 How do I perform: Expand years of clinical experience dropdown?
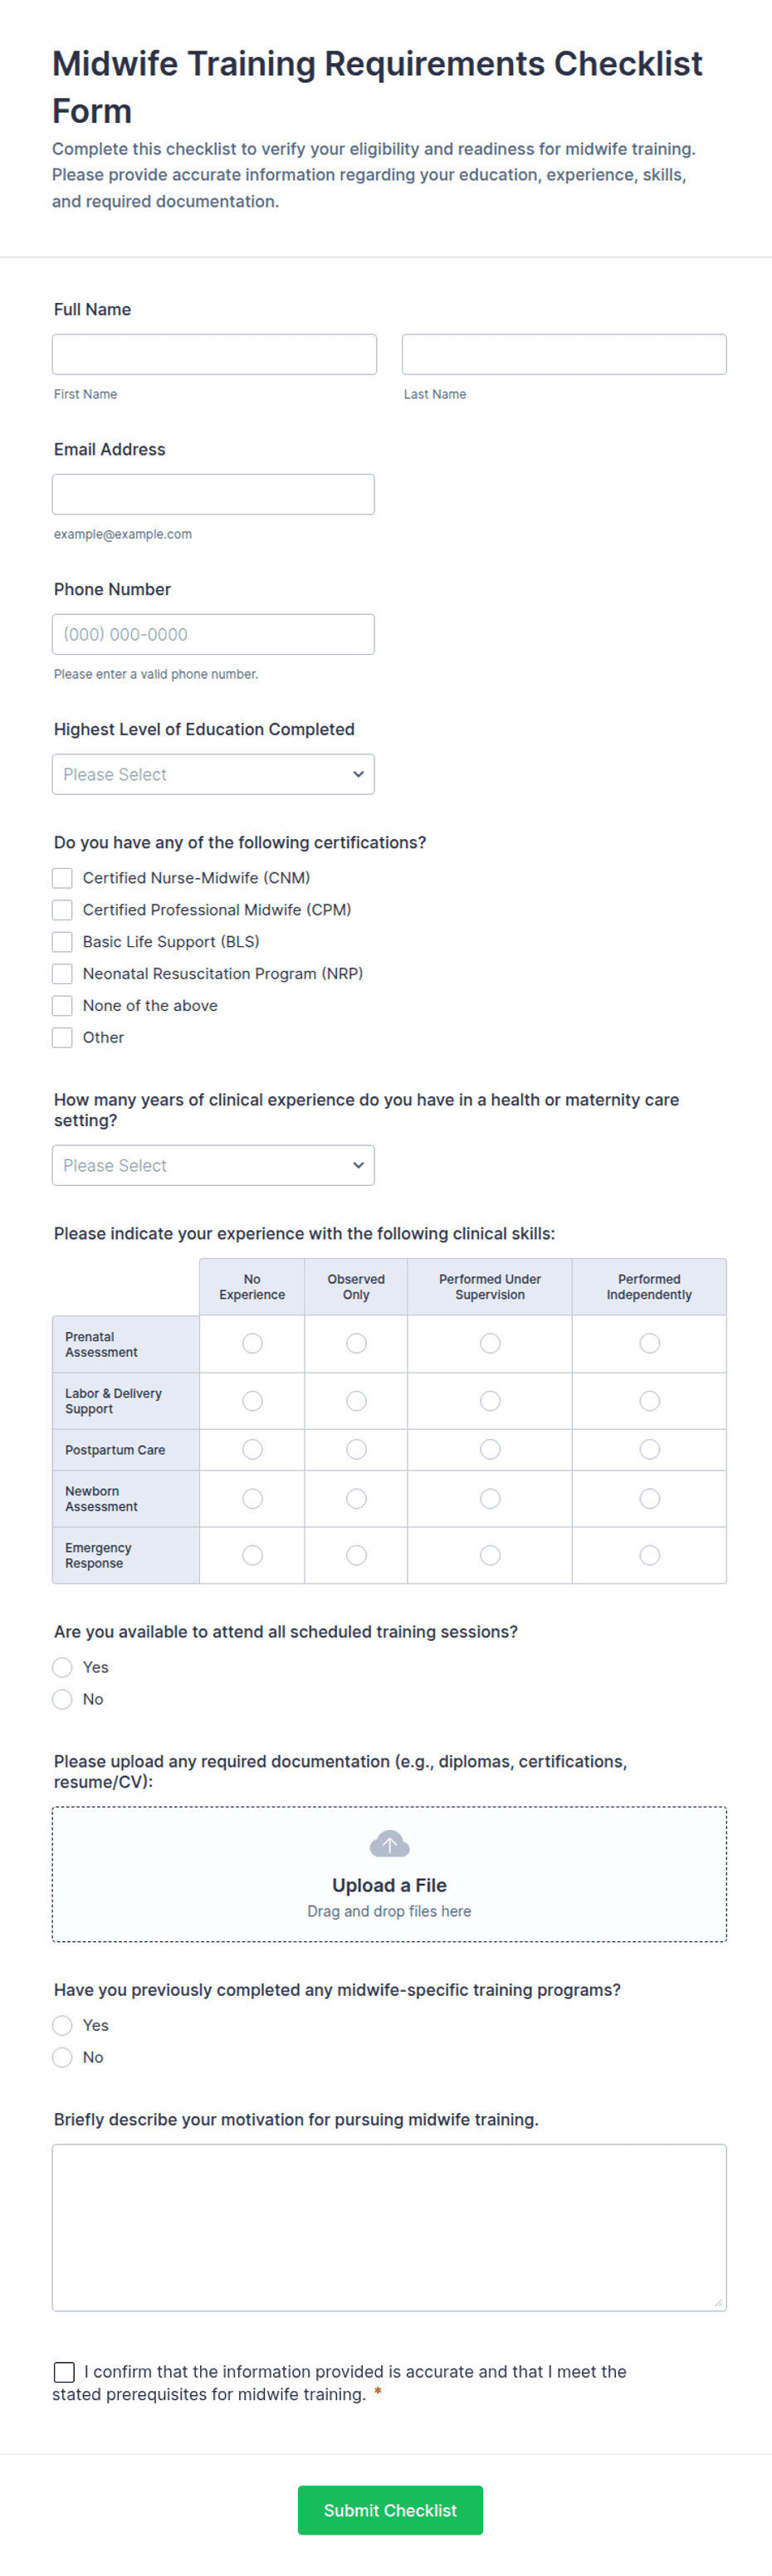[213, 1165]
